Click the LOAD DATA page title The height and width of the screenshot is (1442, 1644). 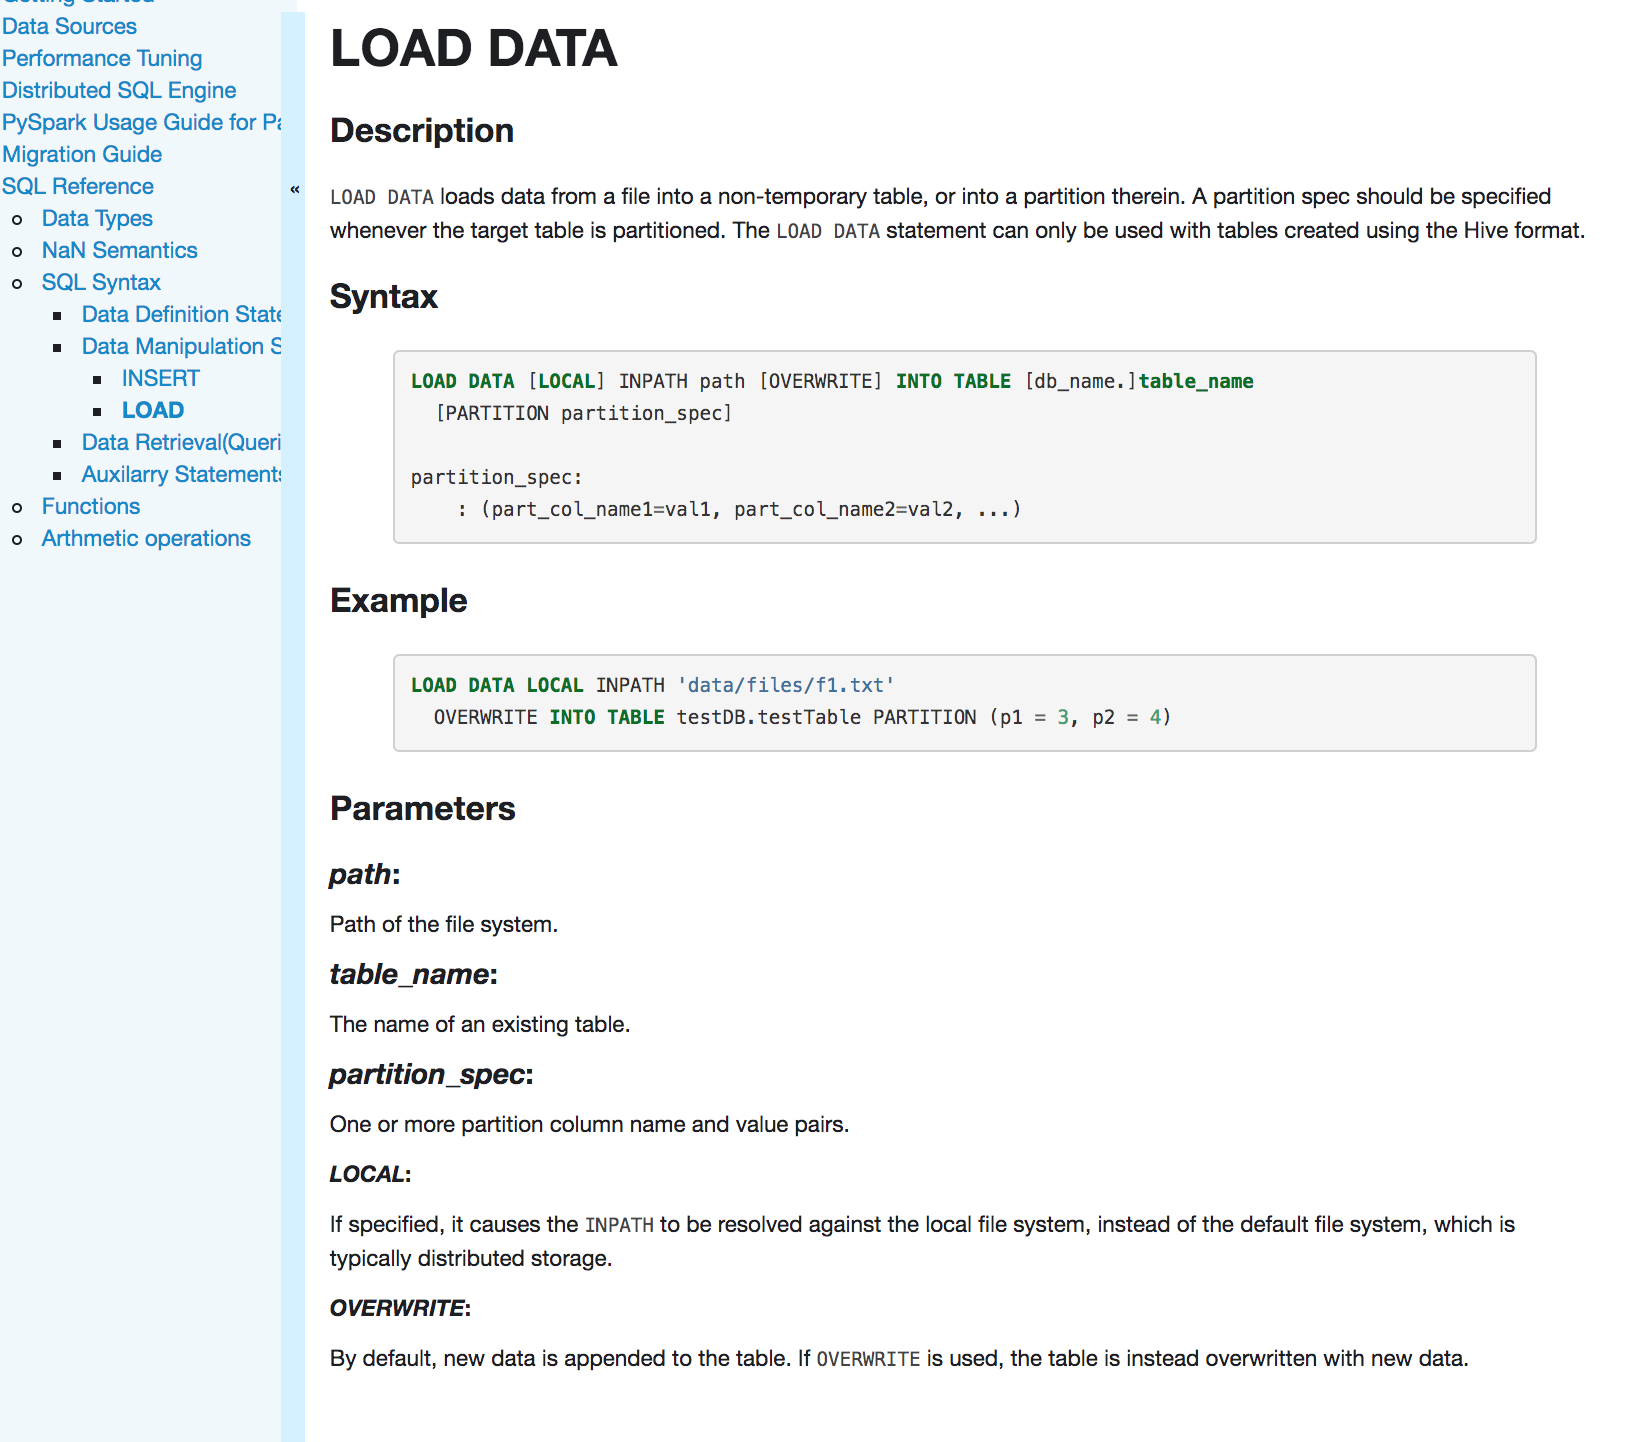pos(474,48)
